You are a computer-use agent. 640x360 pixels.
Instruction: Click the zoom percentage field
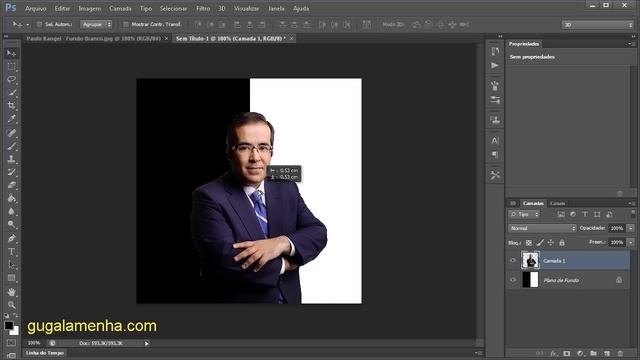(34, 343)
